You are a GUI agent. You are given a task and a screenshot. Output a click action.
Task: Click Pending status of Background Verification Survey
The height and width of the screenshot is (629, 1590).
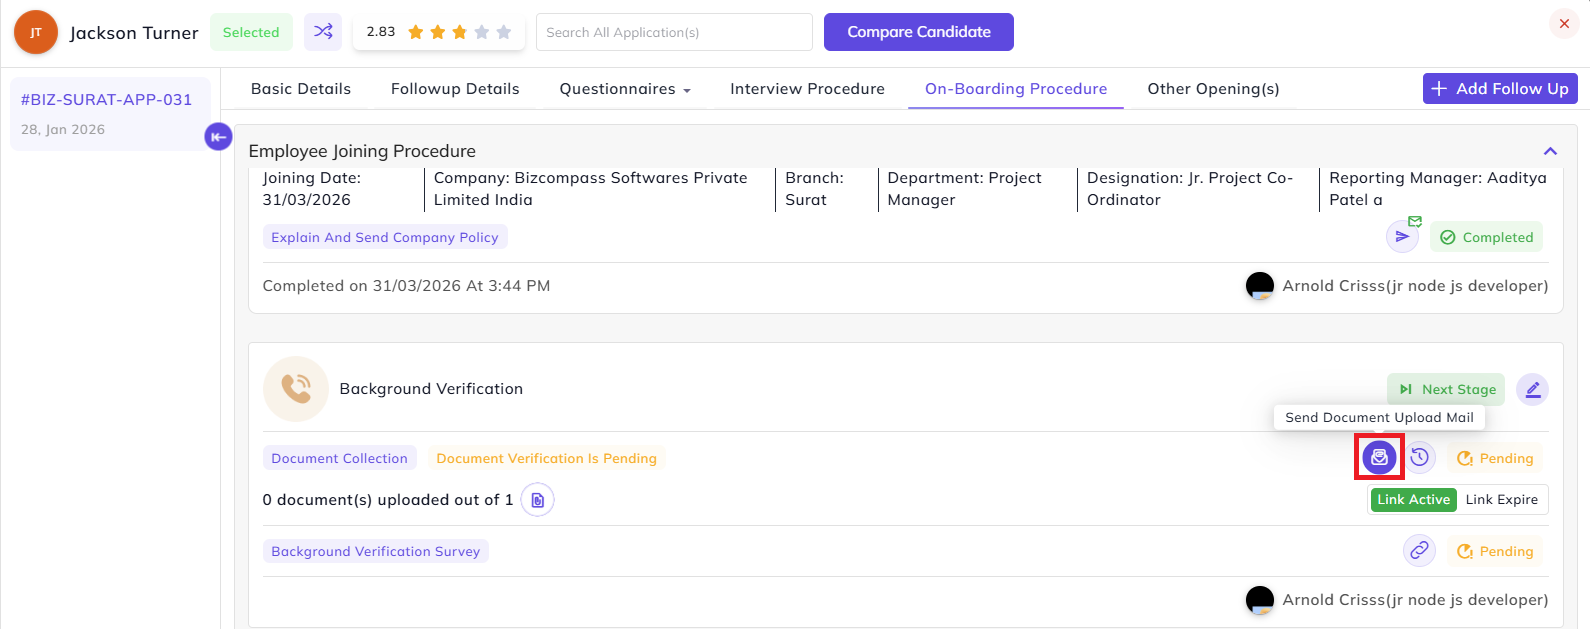pos(1494,551)
